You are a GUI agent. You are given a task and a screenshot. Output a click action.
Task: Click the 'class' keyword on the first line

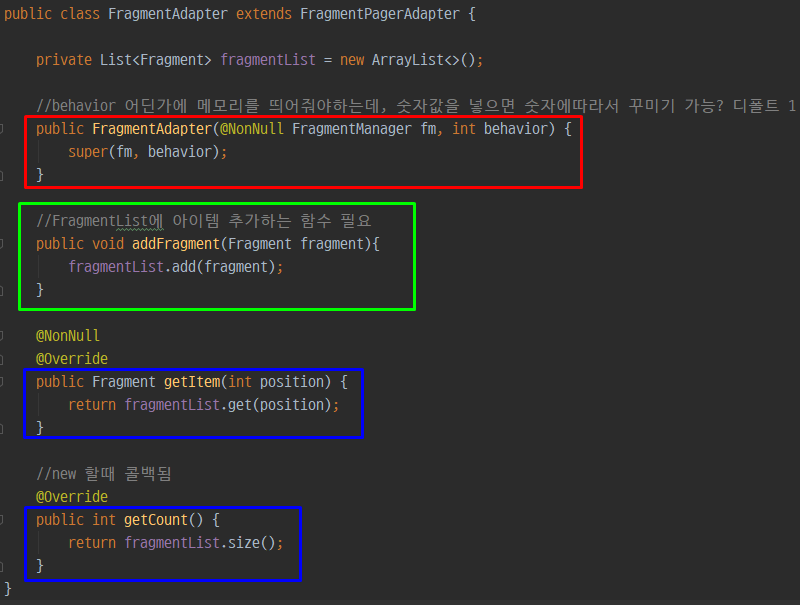(80, 14)
